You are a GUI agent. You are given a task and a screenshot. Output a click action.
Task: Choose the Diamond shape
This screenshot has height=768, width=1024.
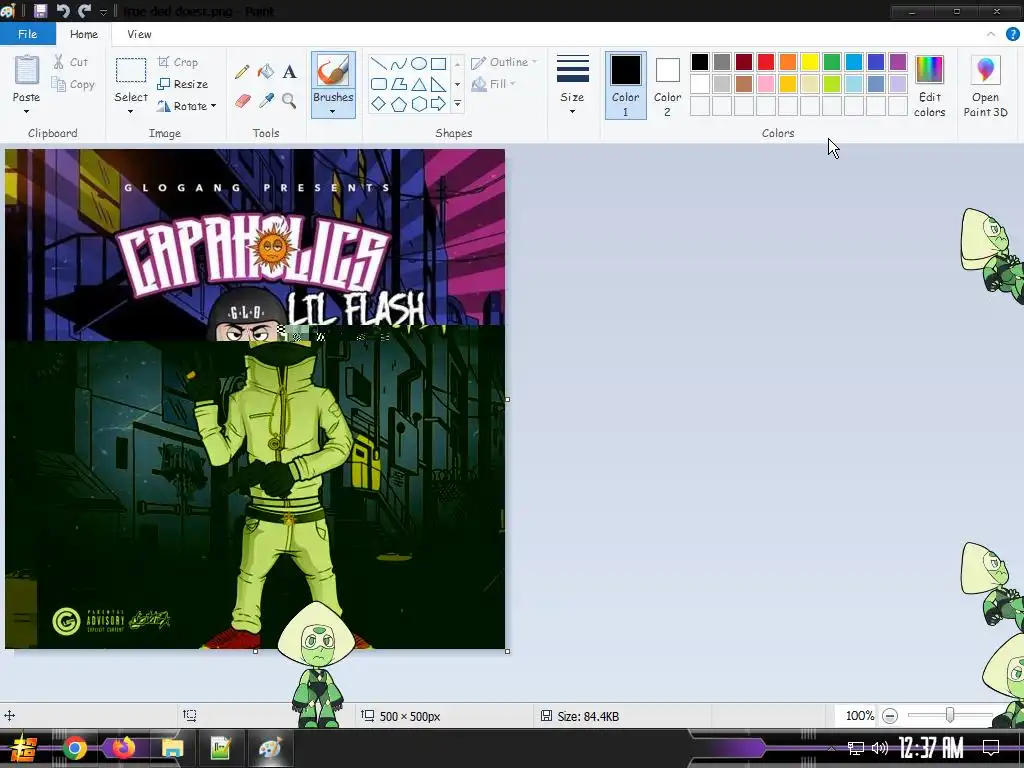pyautogui.click(x=378, y=104)
